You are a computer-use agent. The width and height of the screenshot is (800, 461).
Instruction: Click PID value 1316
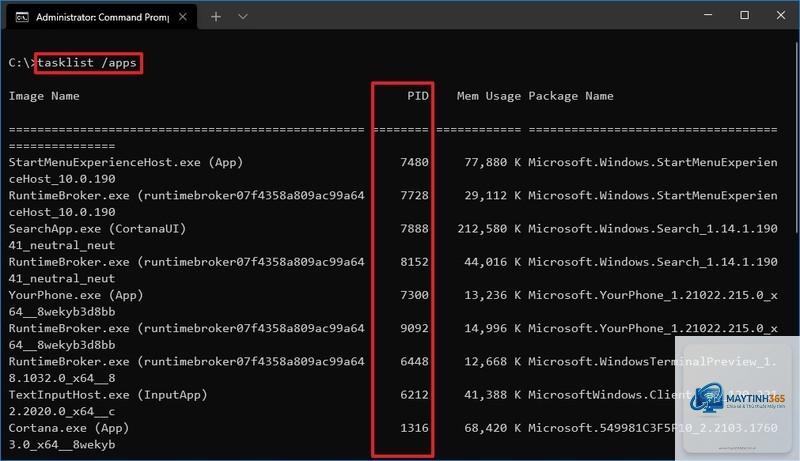point(414,428)
